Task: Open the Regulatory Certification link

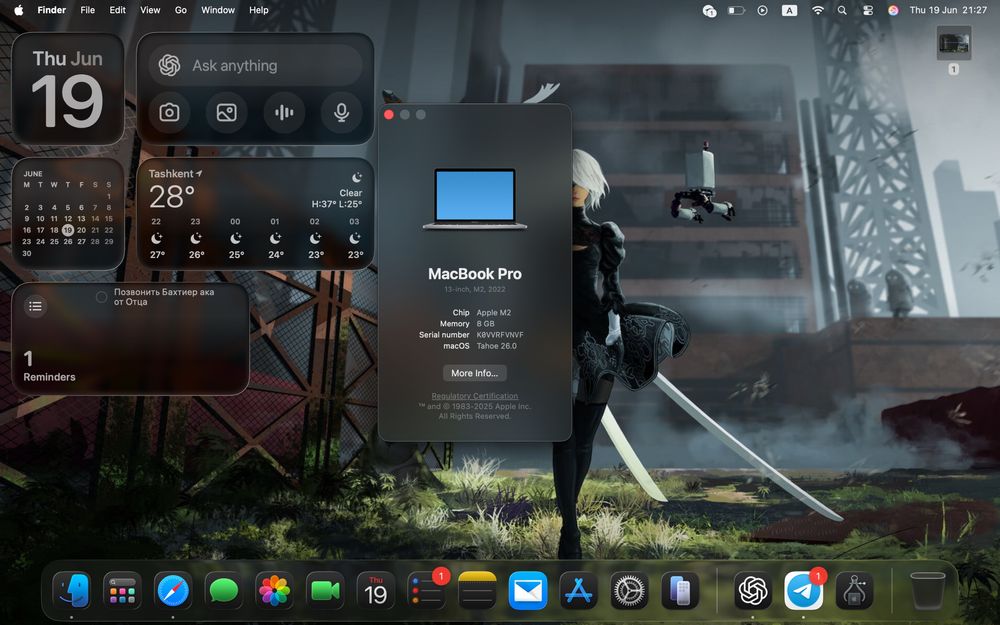Action: (x=474, y=396)
